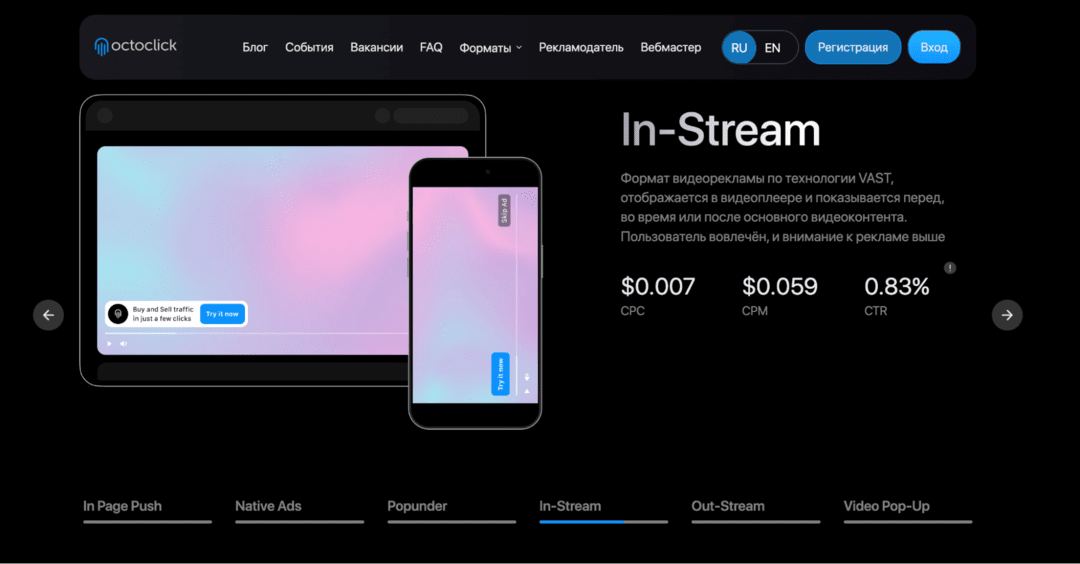Go to previous slide with left arrow
1080x564 pixels.
48,315
